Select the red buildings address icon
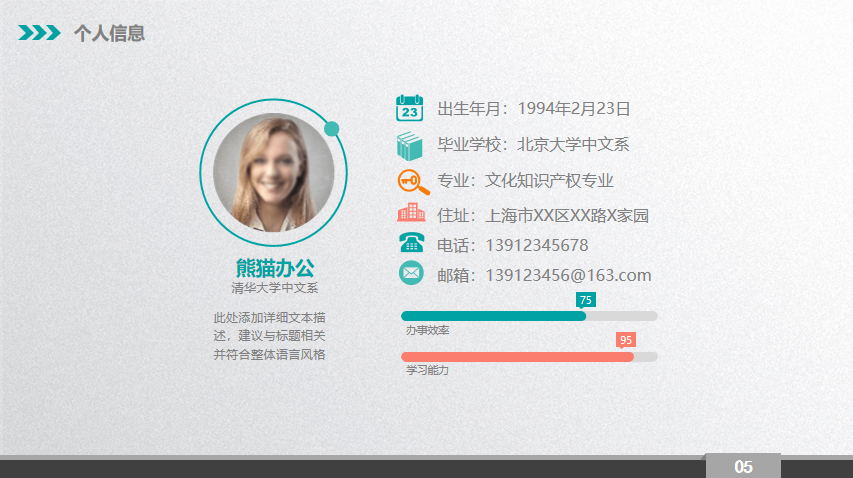The height and width of the screenshot is (478, 853). [411, 213]
